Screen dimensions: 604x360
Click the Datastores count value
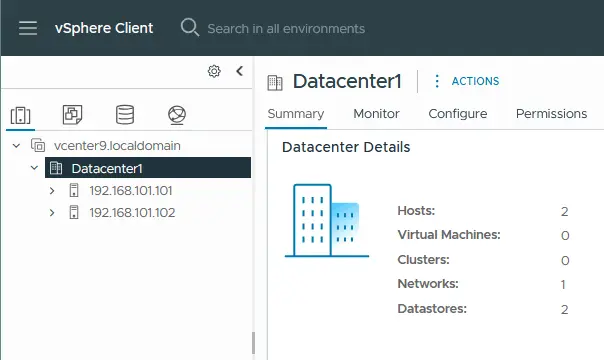point(564,310)
